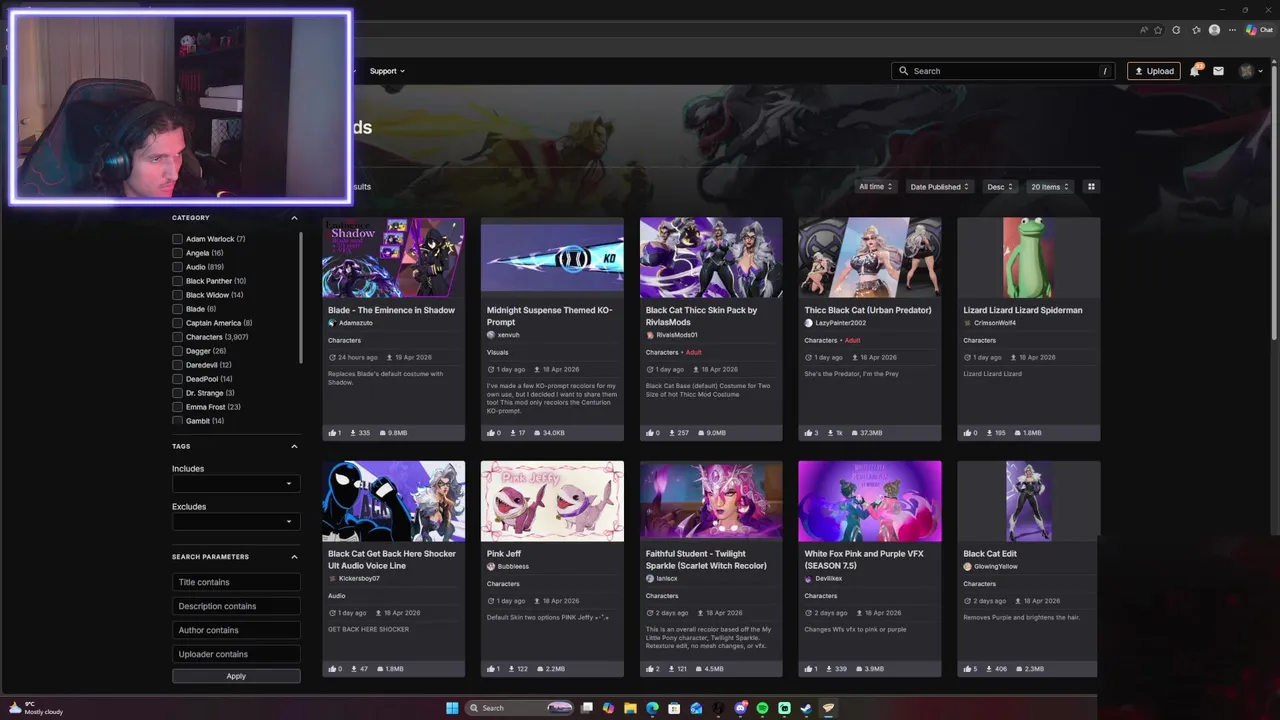Viewport: 1280px width, 720px height.
Task: Click the Uploader contains field
Action: 236,654
